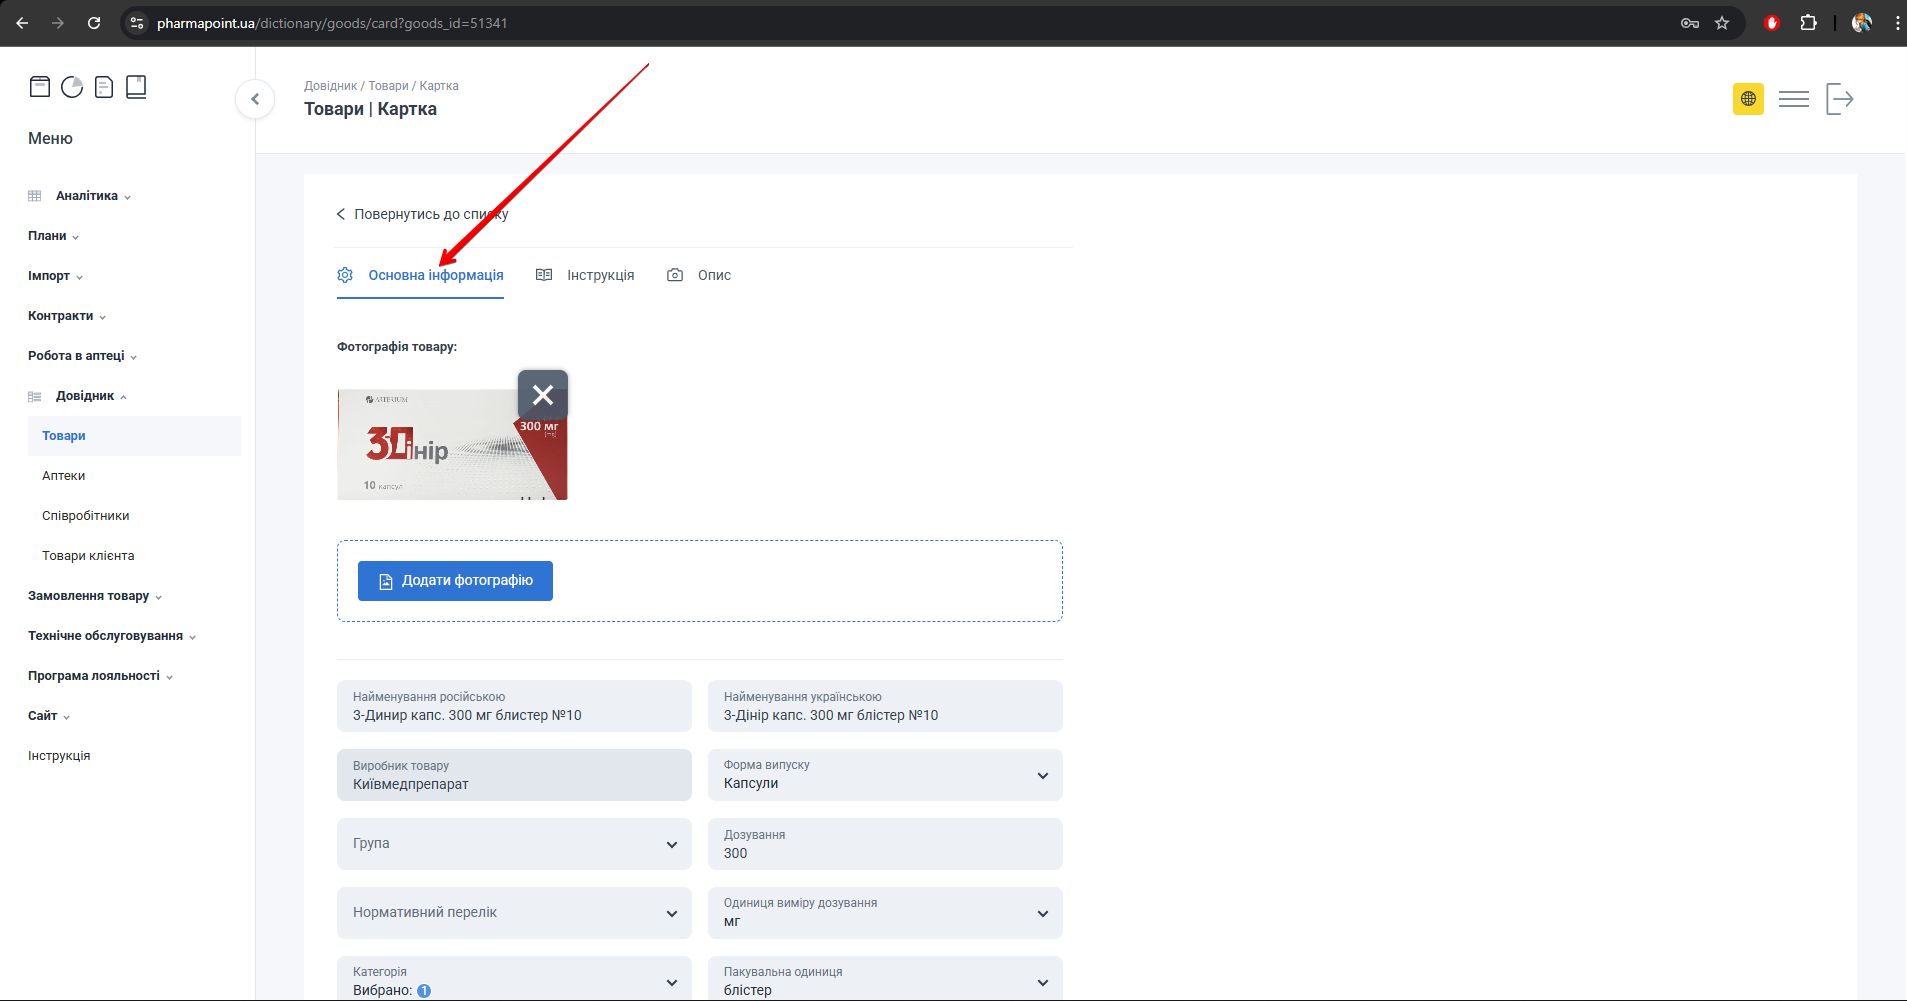
Task: Click the document icon in sidebar header
Action: 104,87
